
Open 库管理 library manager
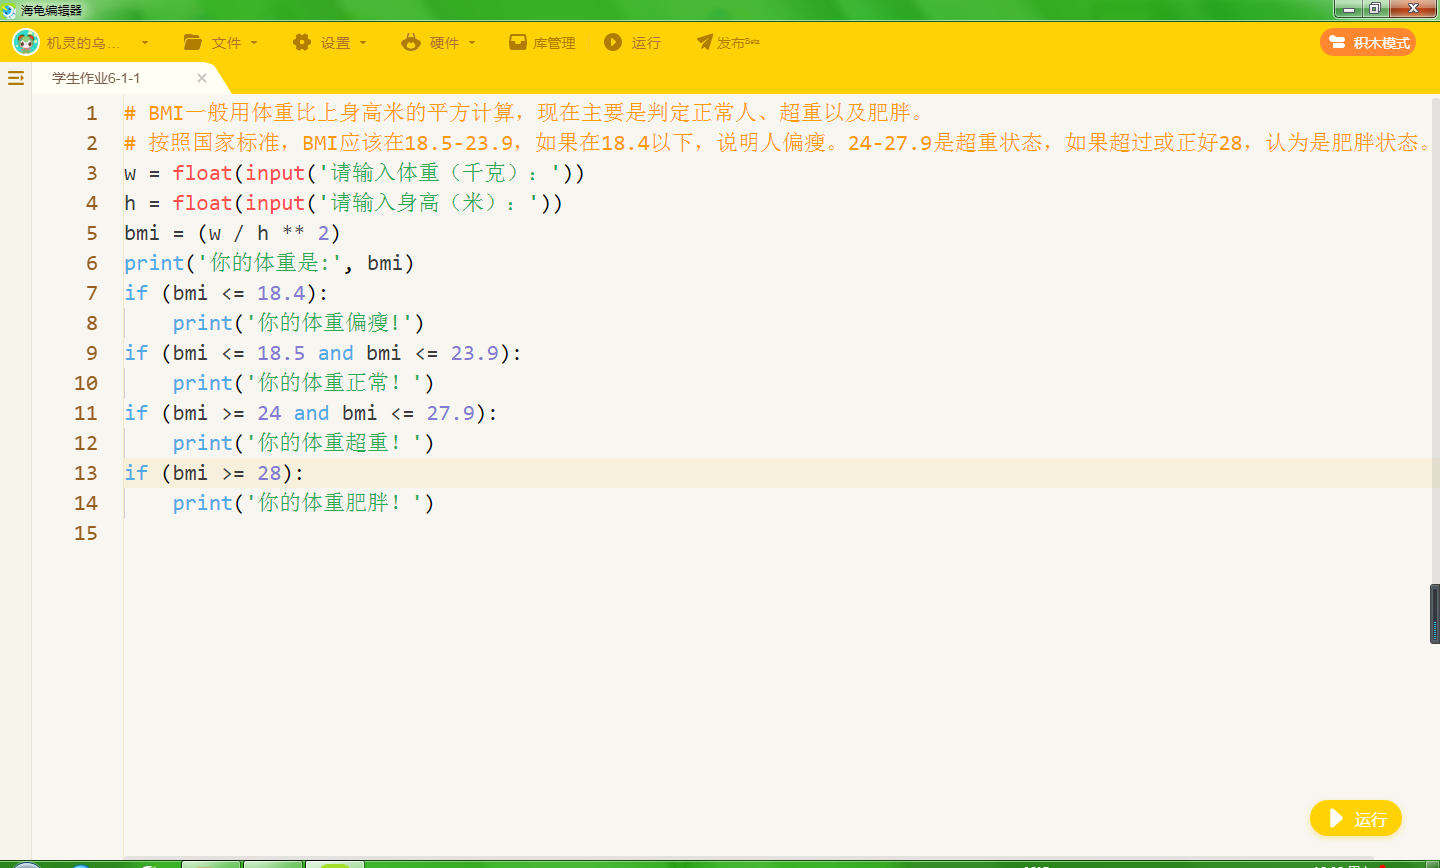(542, 43)
